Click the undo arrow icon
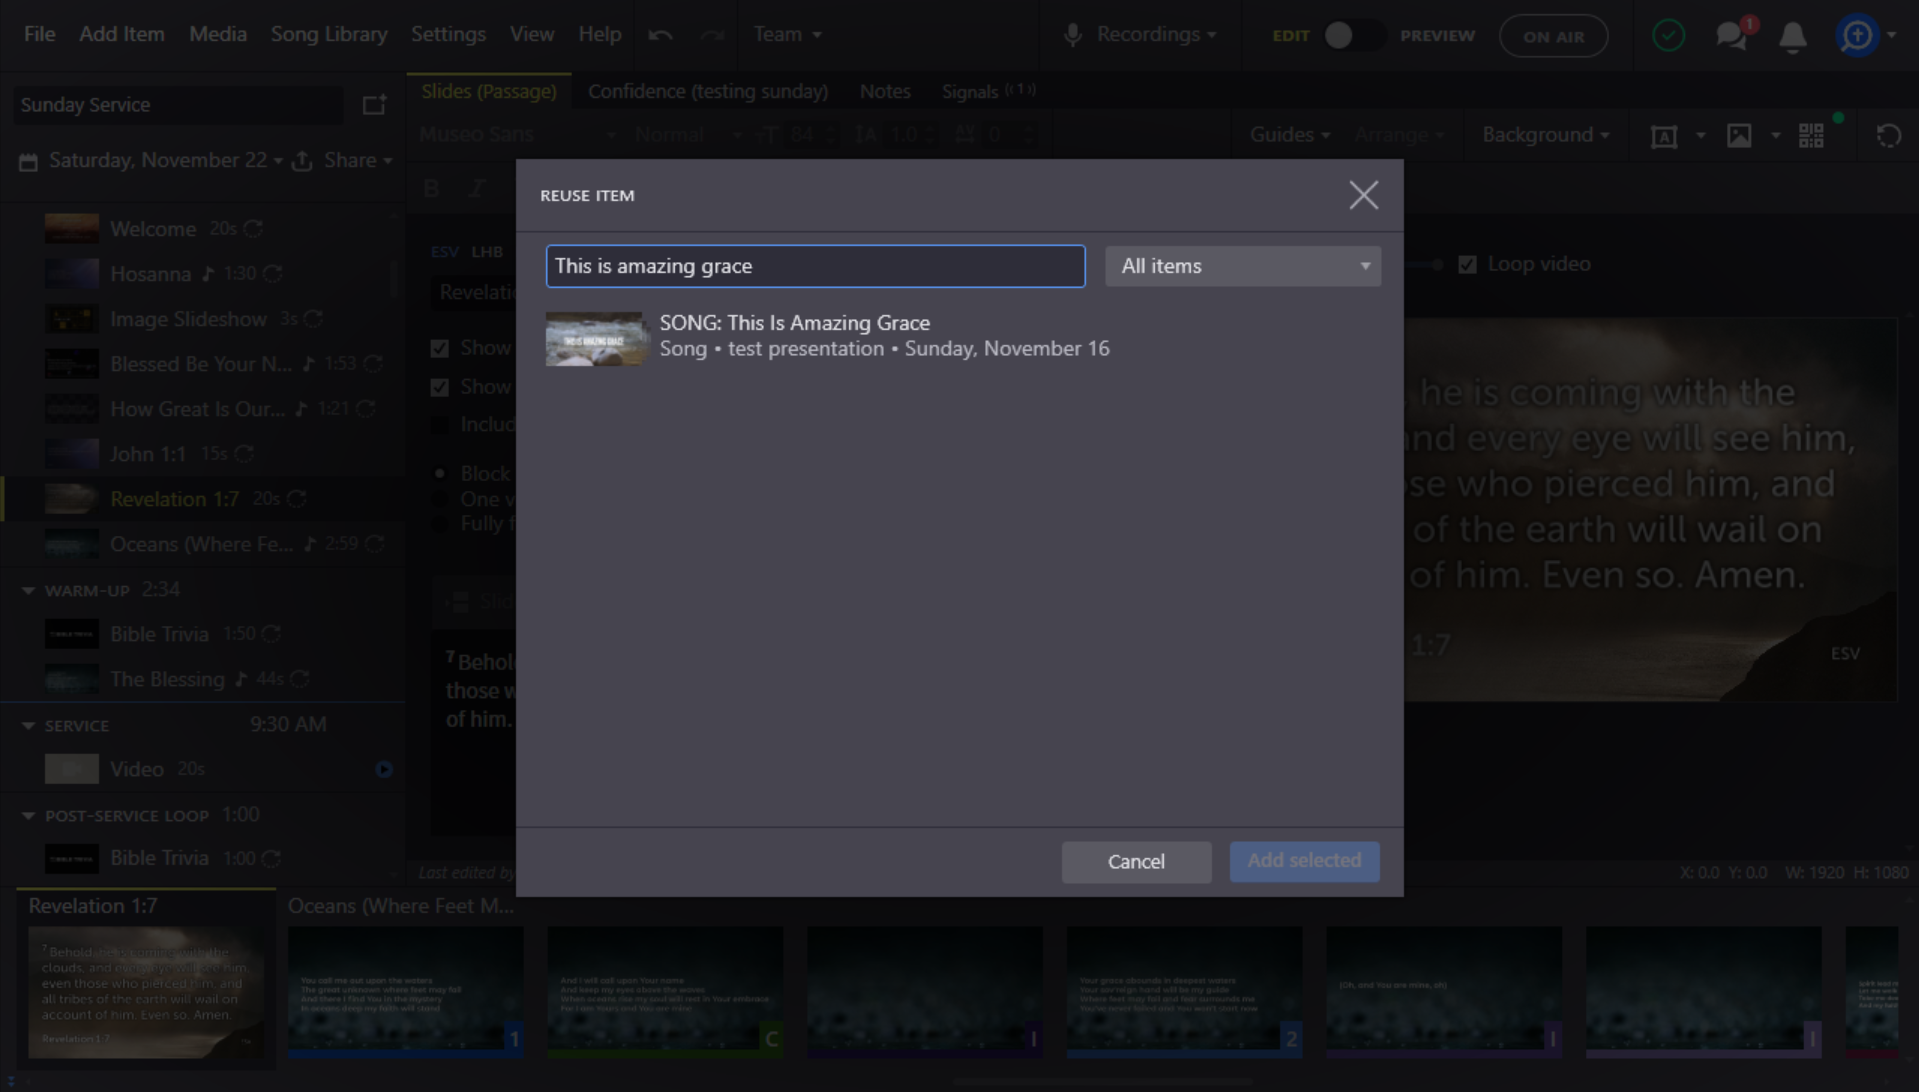Viewport: 1919px width, 1092px height. (660, 35)
